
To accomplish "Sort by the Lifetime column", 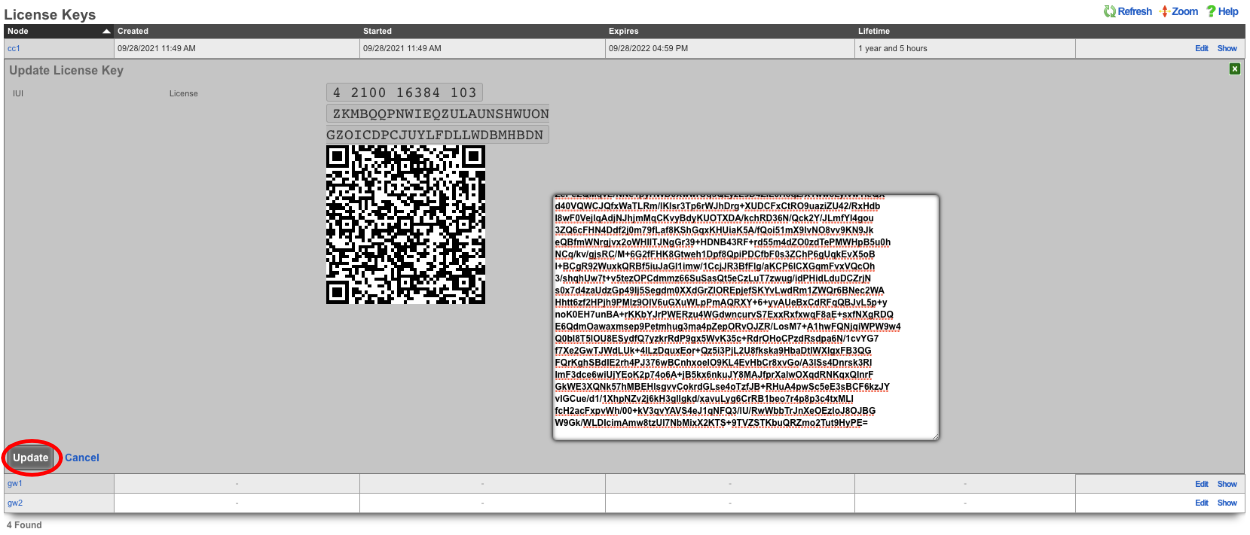I will 965,31.
